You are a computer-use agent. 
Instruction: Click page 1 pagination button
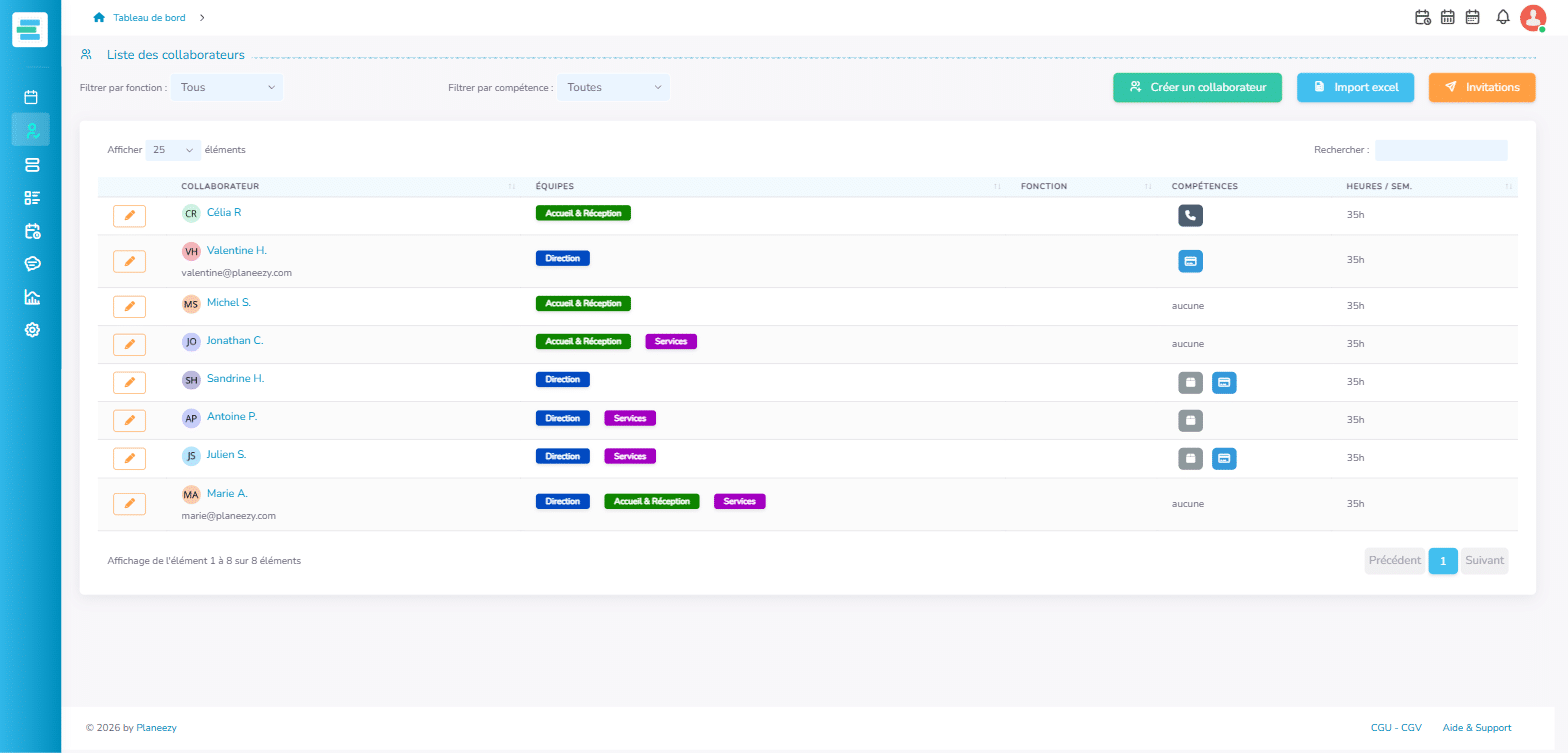point(1443,561)
